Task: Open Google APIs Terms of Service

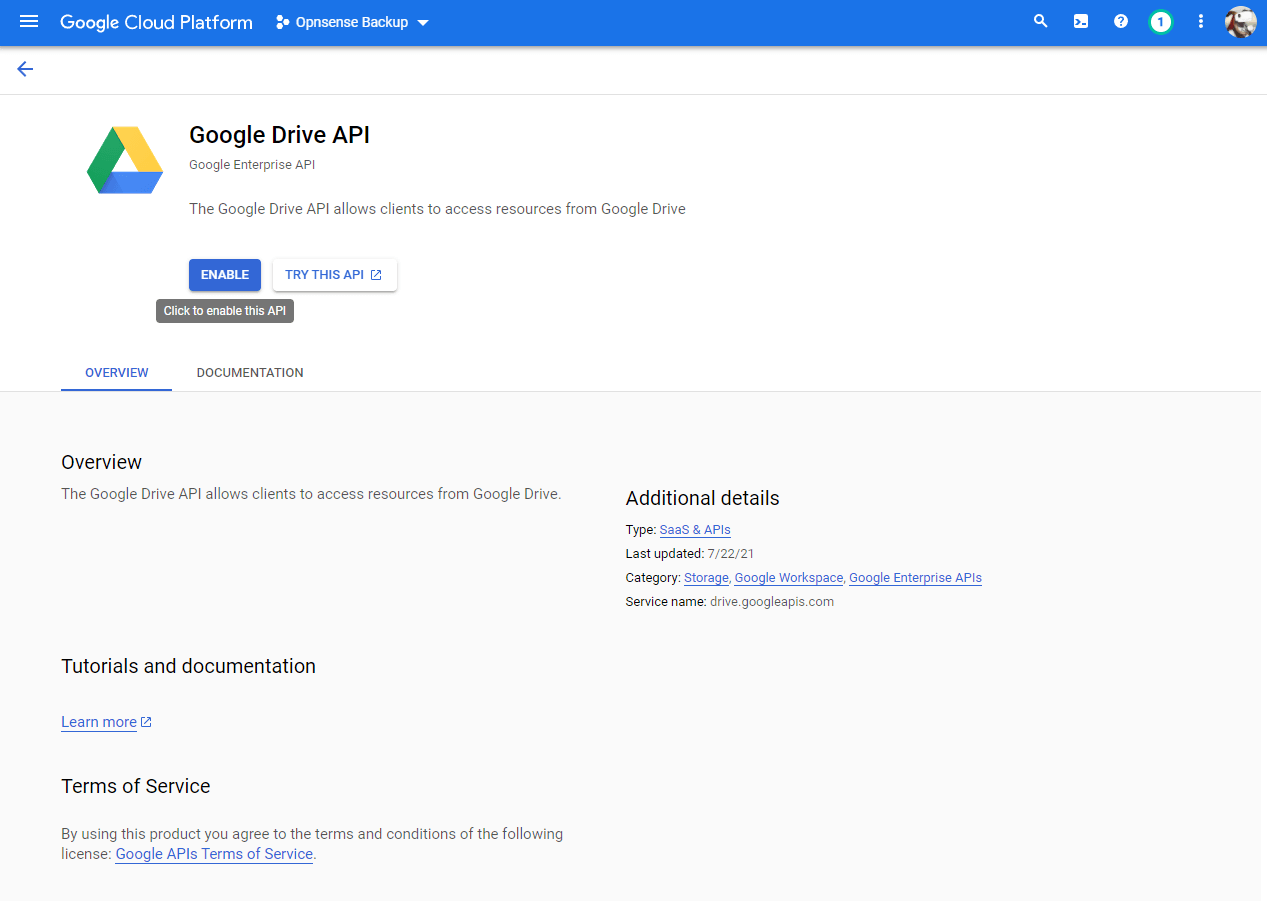Action: coord(213,853)
